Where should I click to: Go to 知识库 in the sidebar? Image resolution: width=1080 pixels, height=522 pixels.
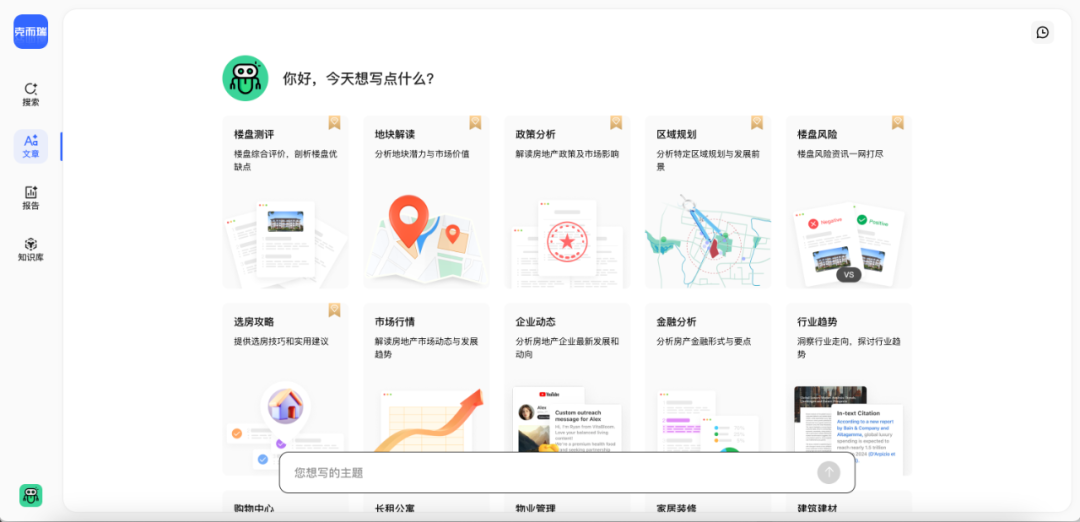[x=31, y=250]
